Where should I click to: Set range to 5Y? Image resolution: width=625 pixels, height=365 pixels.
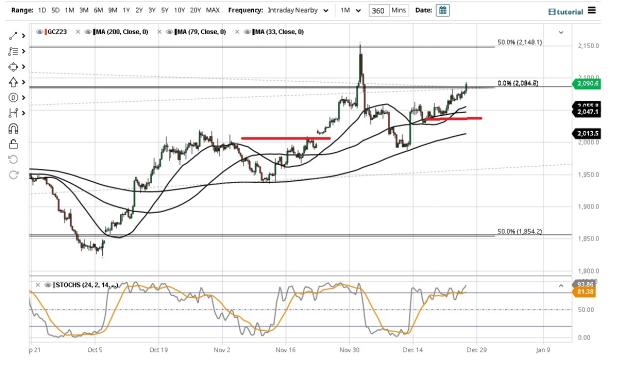coord(164,10)
